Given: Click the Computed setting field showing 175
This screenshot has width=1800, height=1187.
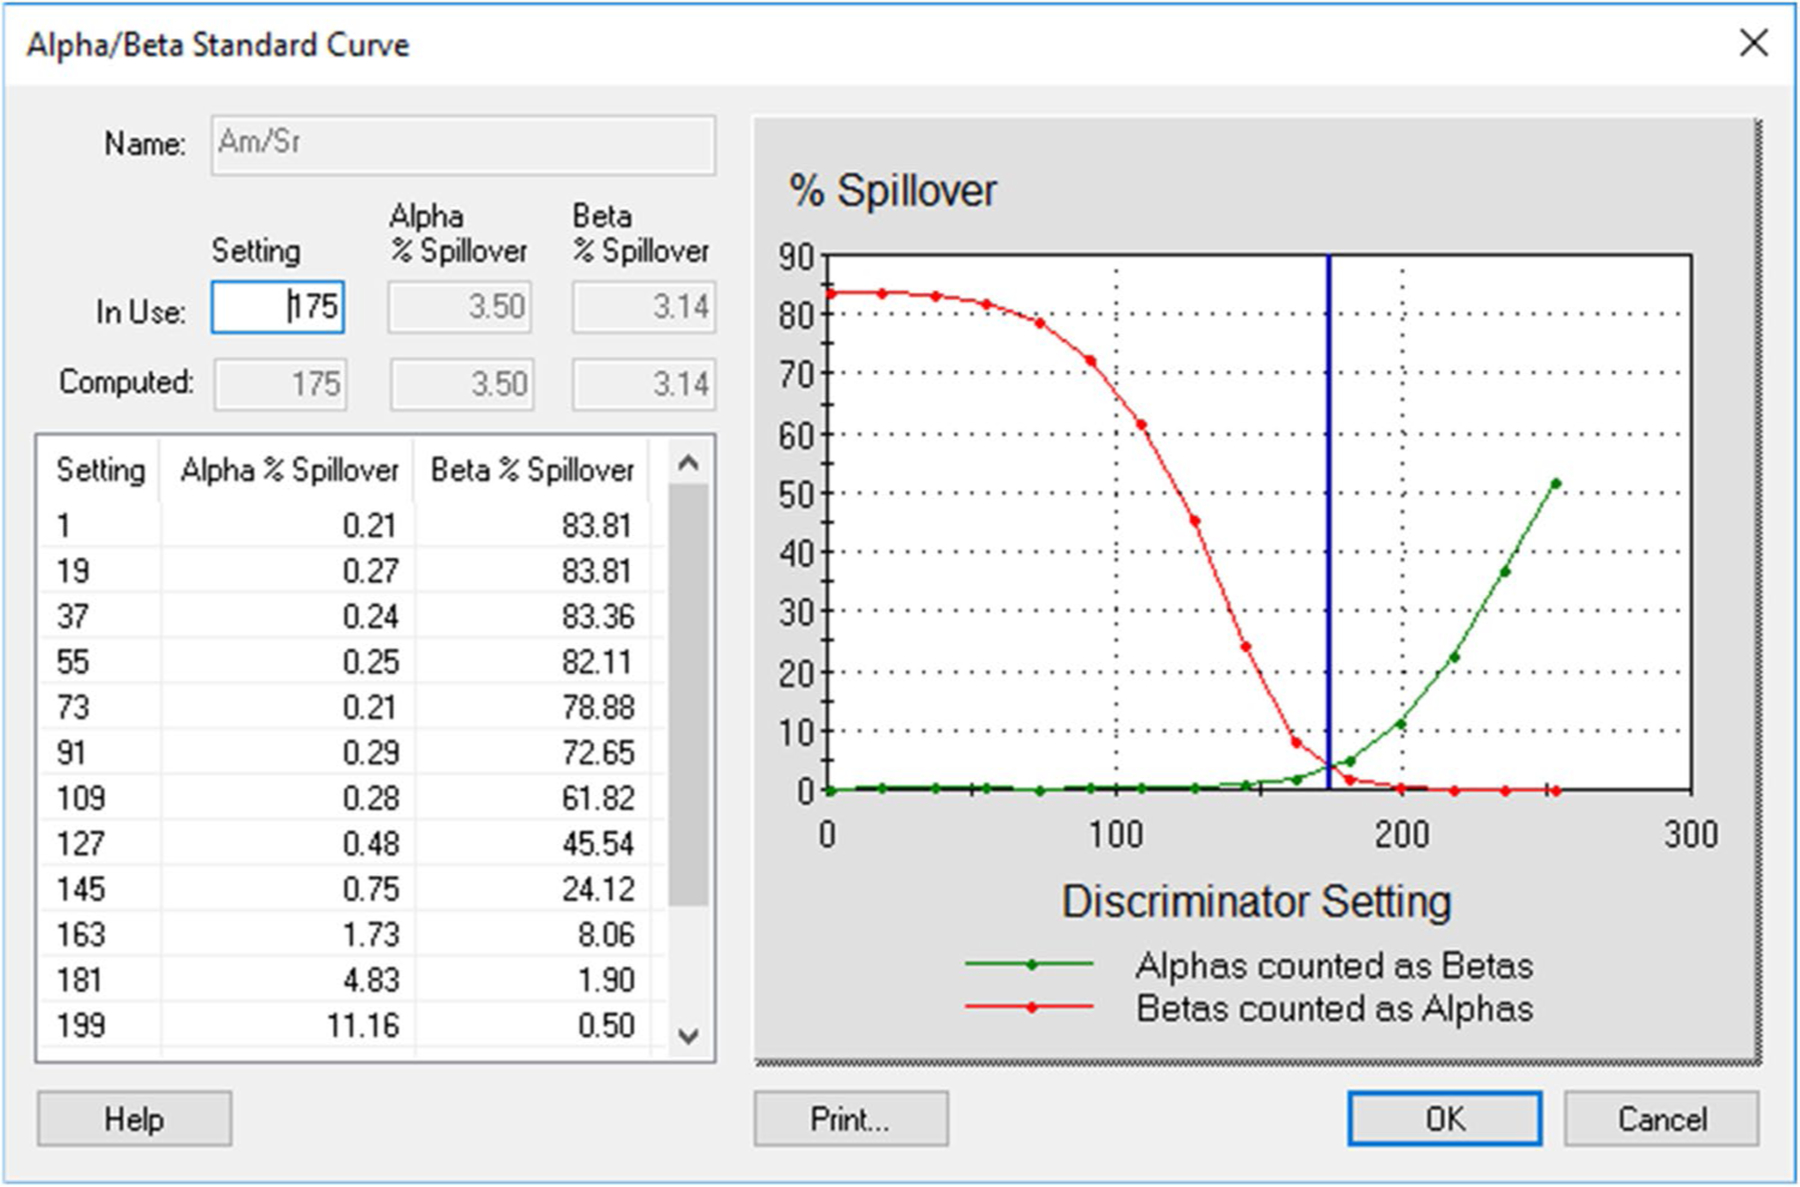Looking at the screenshot, I should (x=280, y=384).
